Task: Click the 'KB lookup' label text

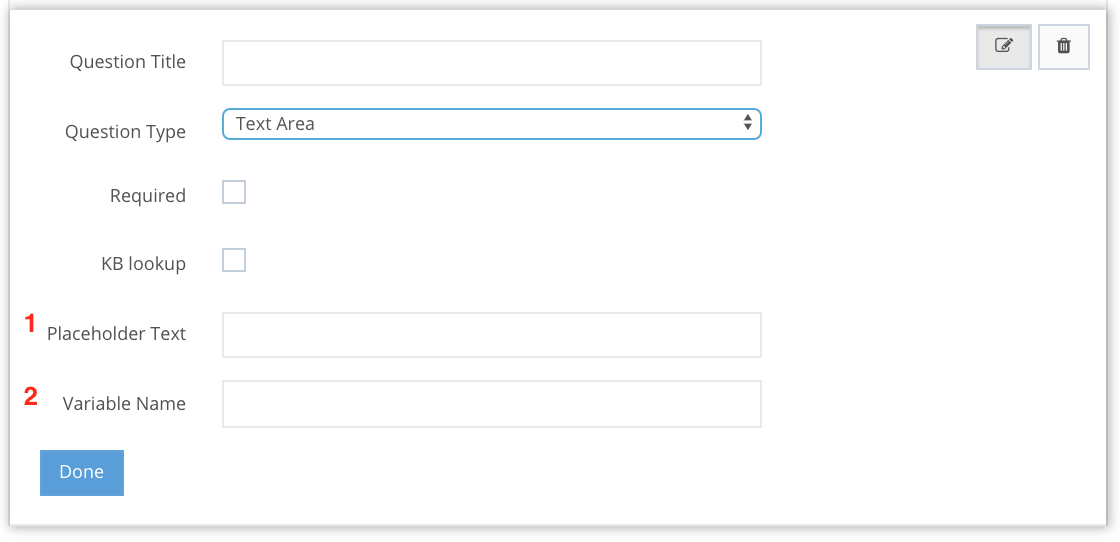Action: point(144,264)
